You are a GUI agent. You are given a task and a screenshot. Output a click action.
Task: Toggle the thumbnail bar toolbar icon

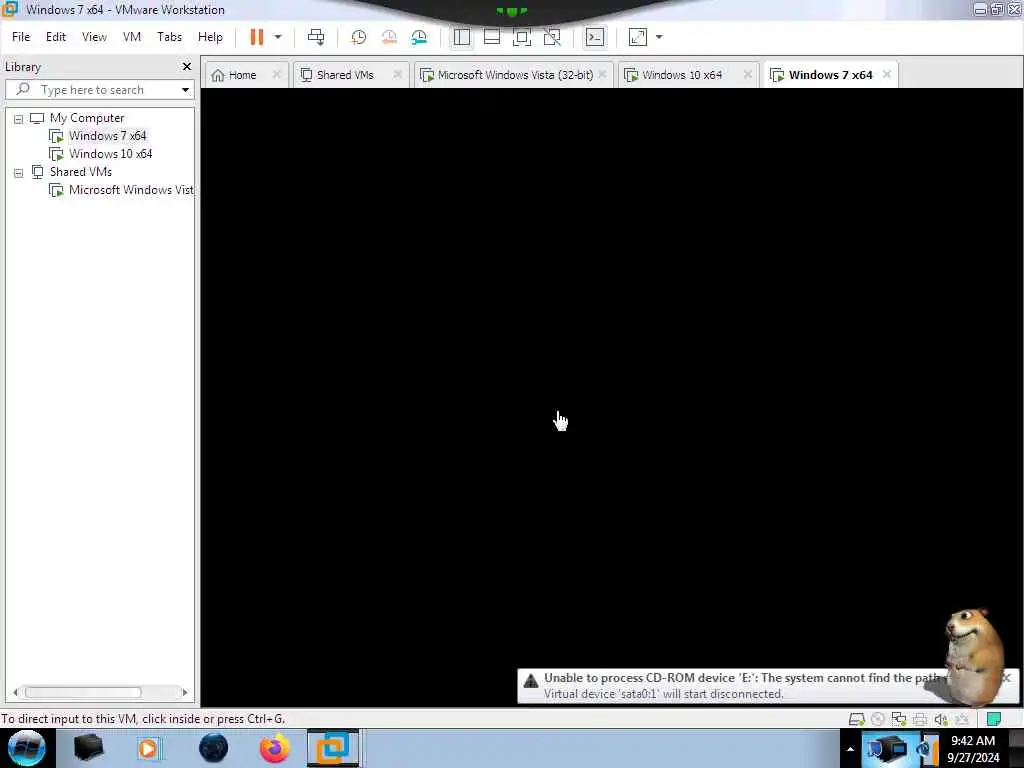pyautogui.click(x=492, y=37)
